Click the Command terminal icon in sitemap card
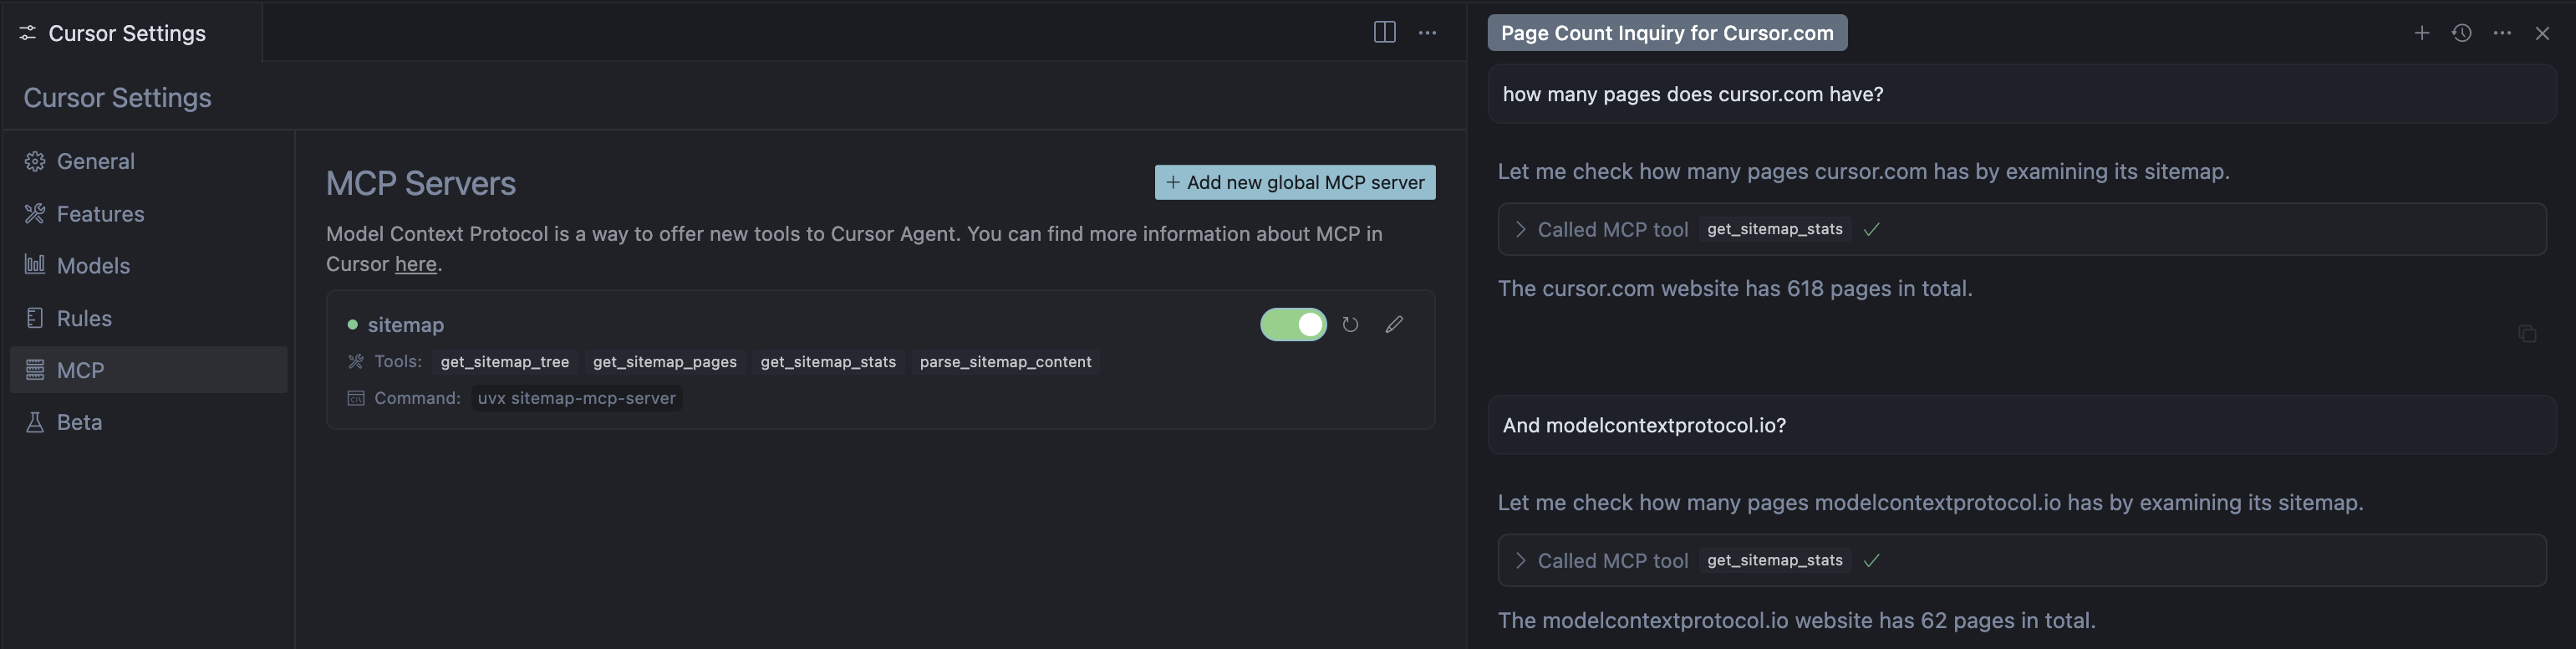Image resolution: width=2576 pixels, height=649 pixels. [355, 398]
